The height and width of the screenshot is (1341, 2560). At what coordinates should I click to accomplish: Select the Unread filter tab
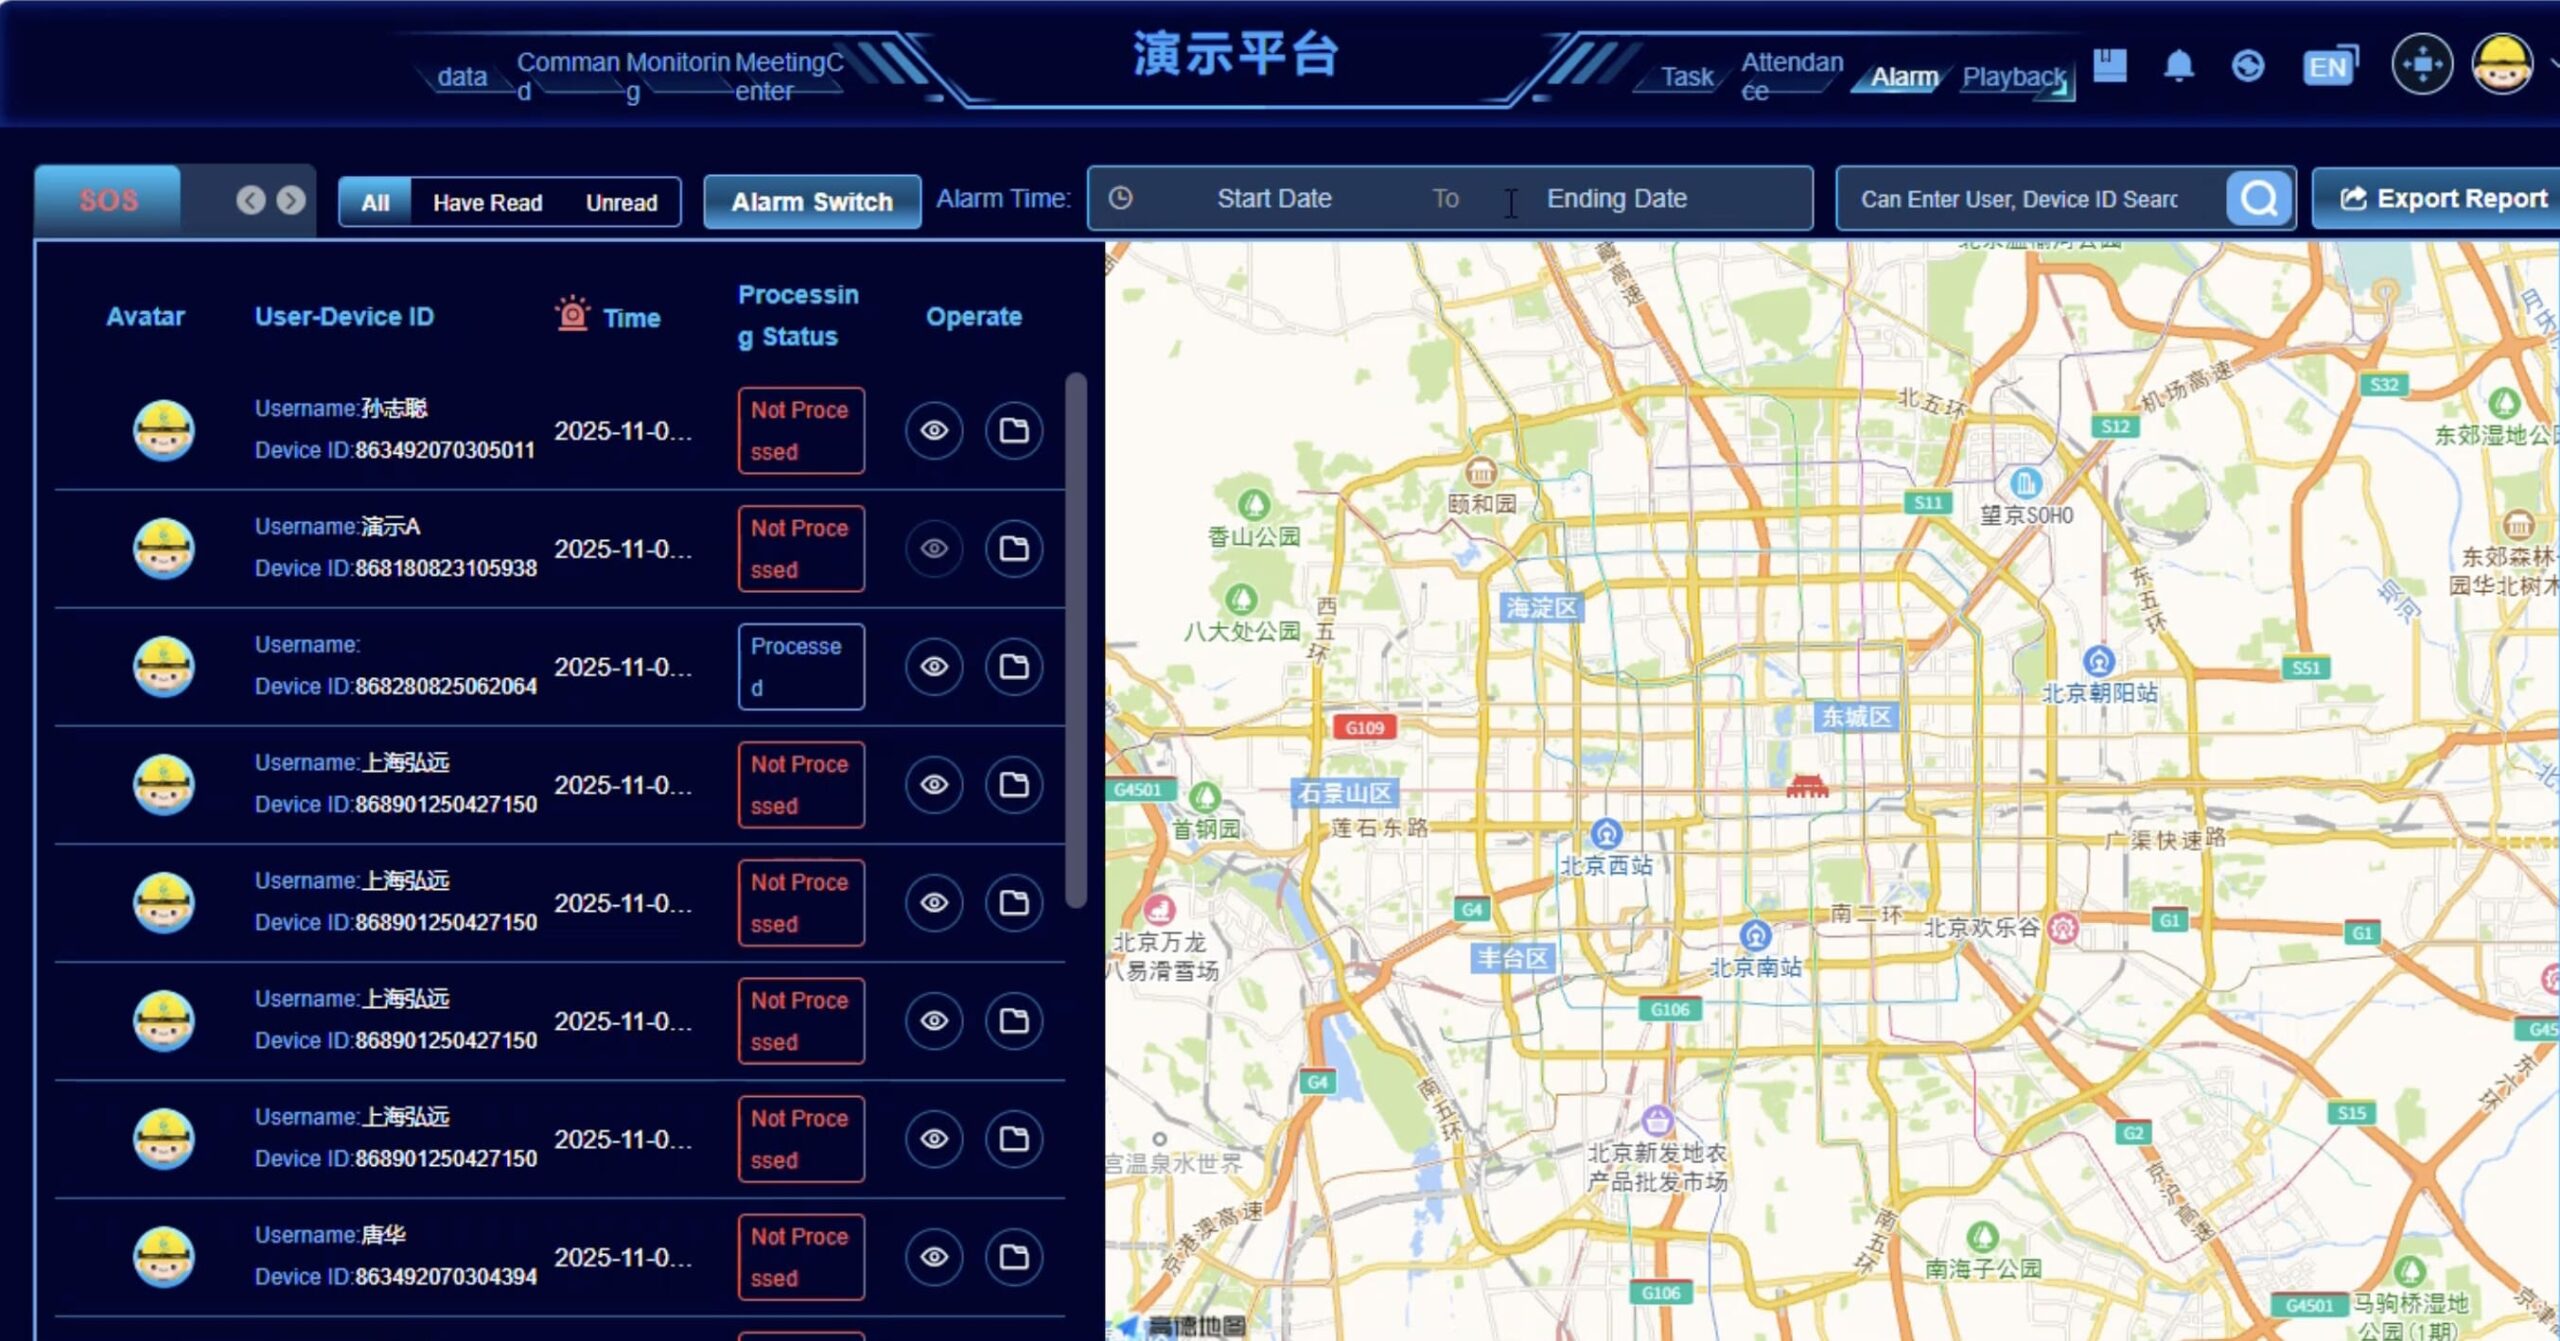pos(621,203)
